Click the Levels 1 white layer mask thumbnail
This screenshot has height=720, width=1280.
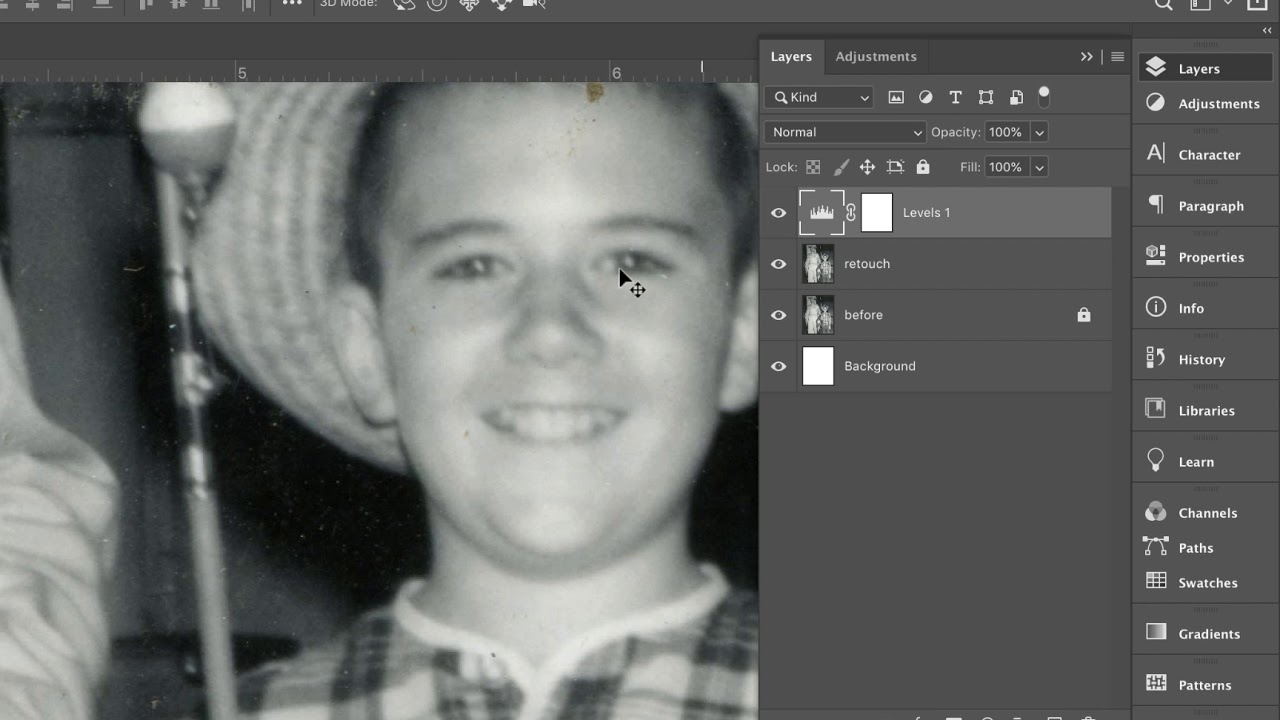[x=877, y=212]
